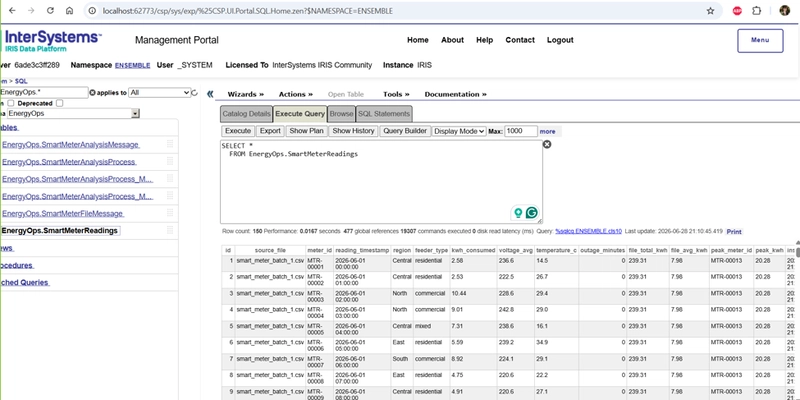Viewport: 800px width, 400px height.
Task: Expand the Wizards menu
Action: tap(246, 94)
